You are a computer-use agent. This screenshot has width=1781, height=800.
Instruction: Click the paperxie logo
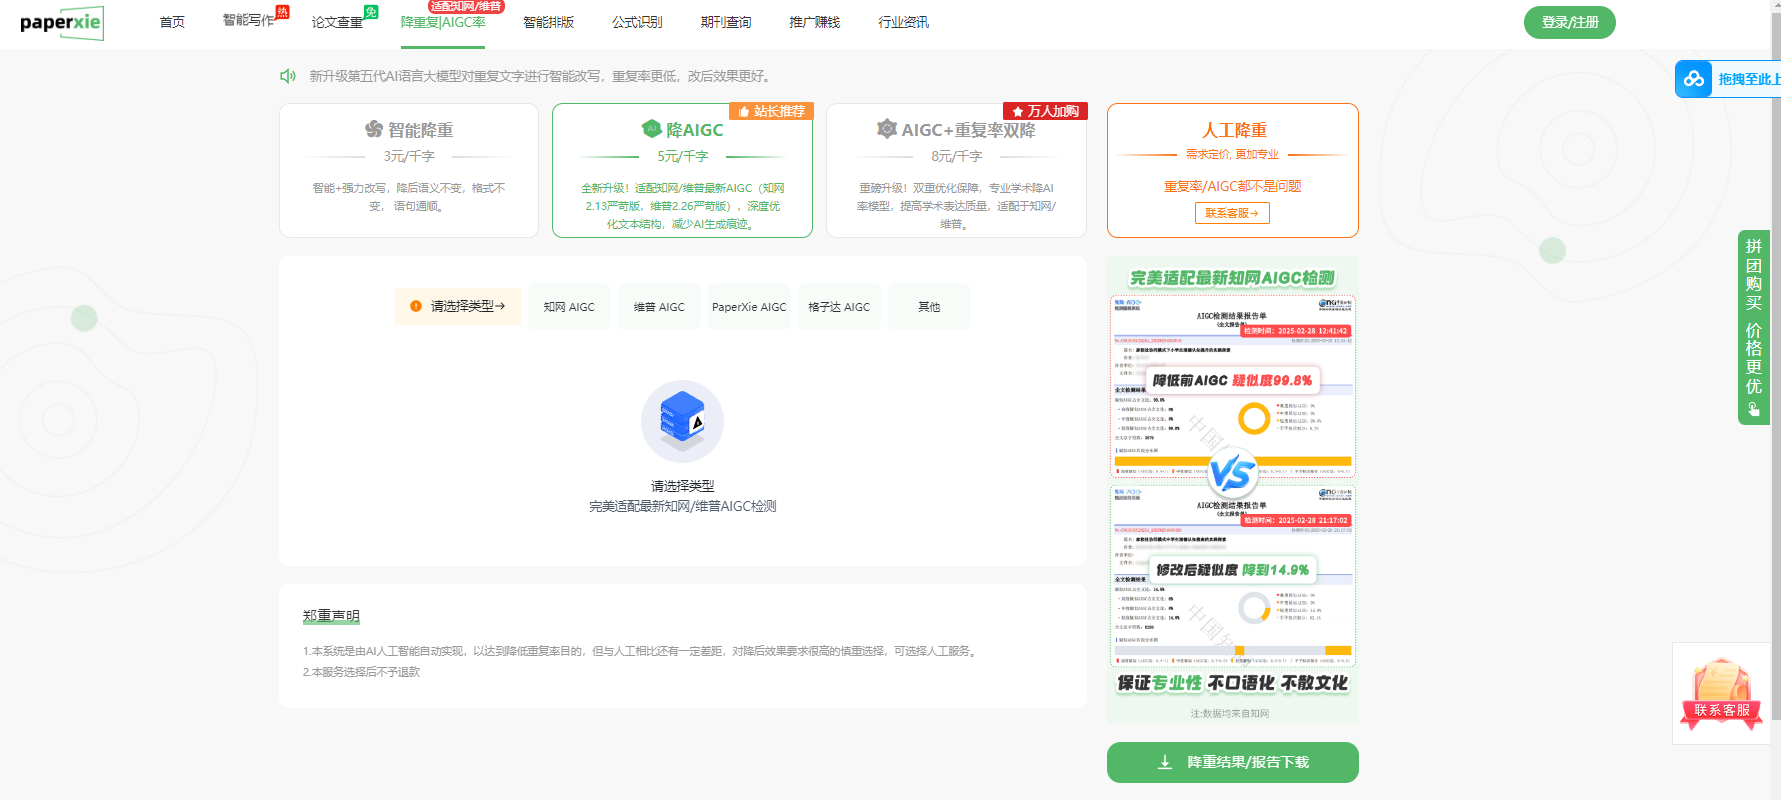click(x=62, y=22)
